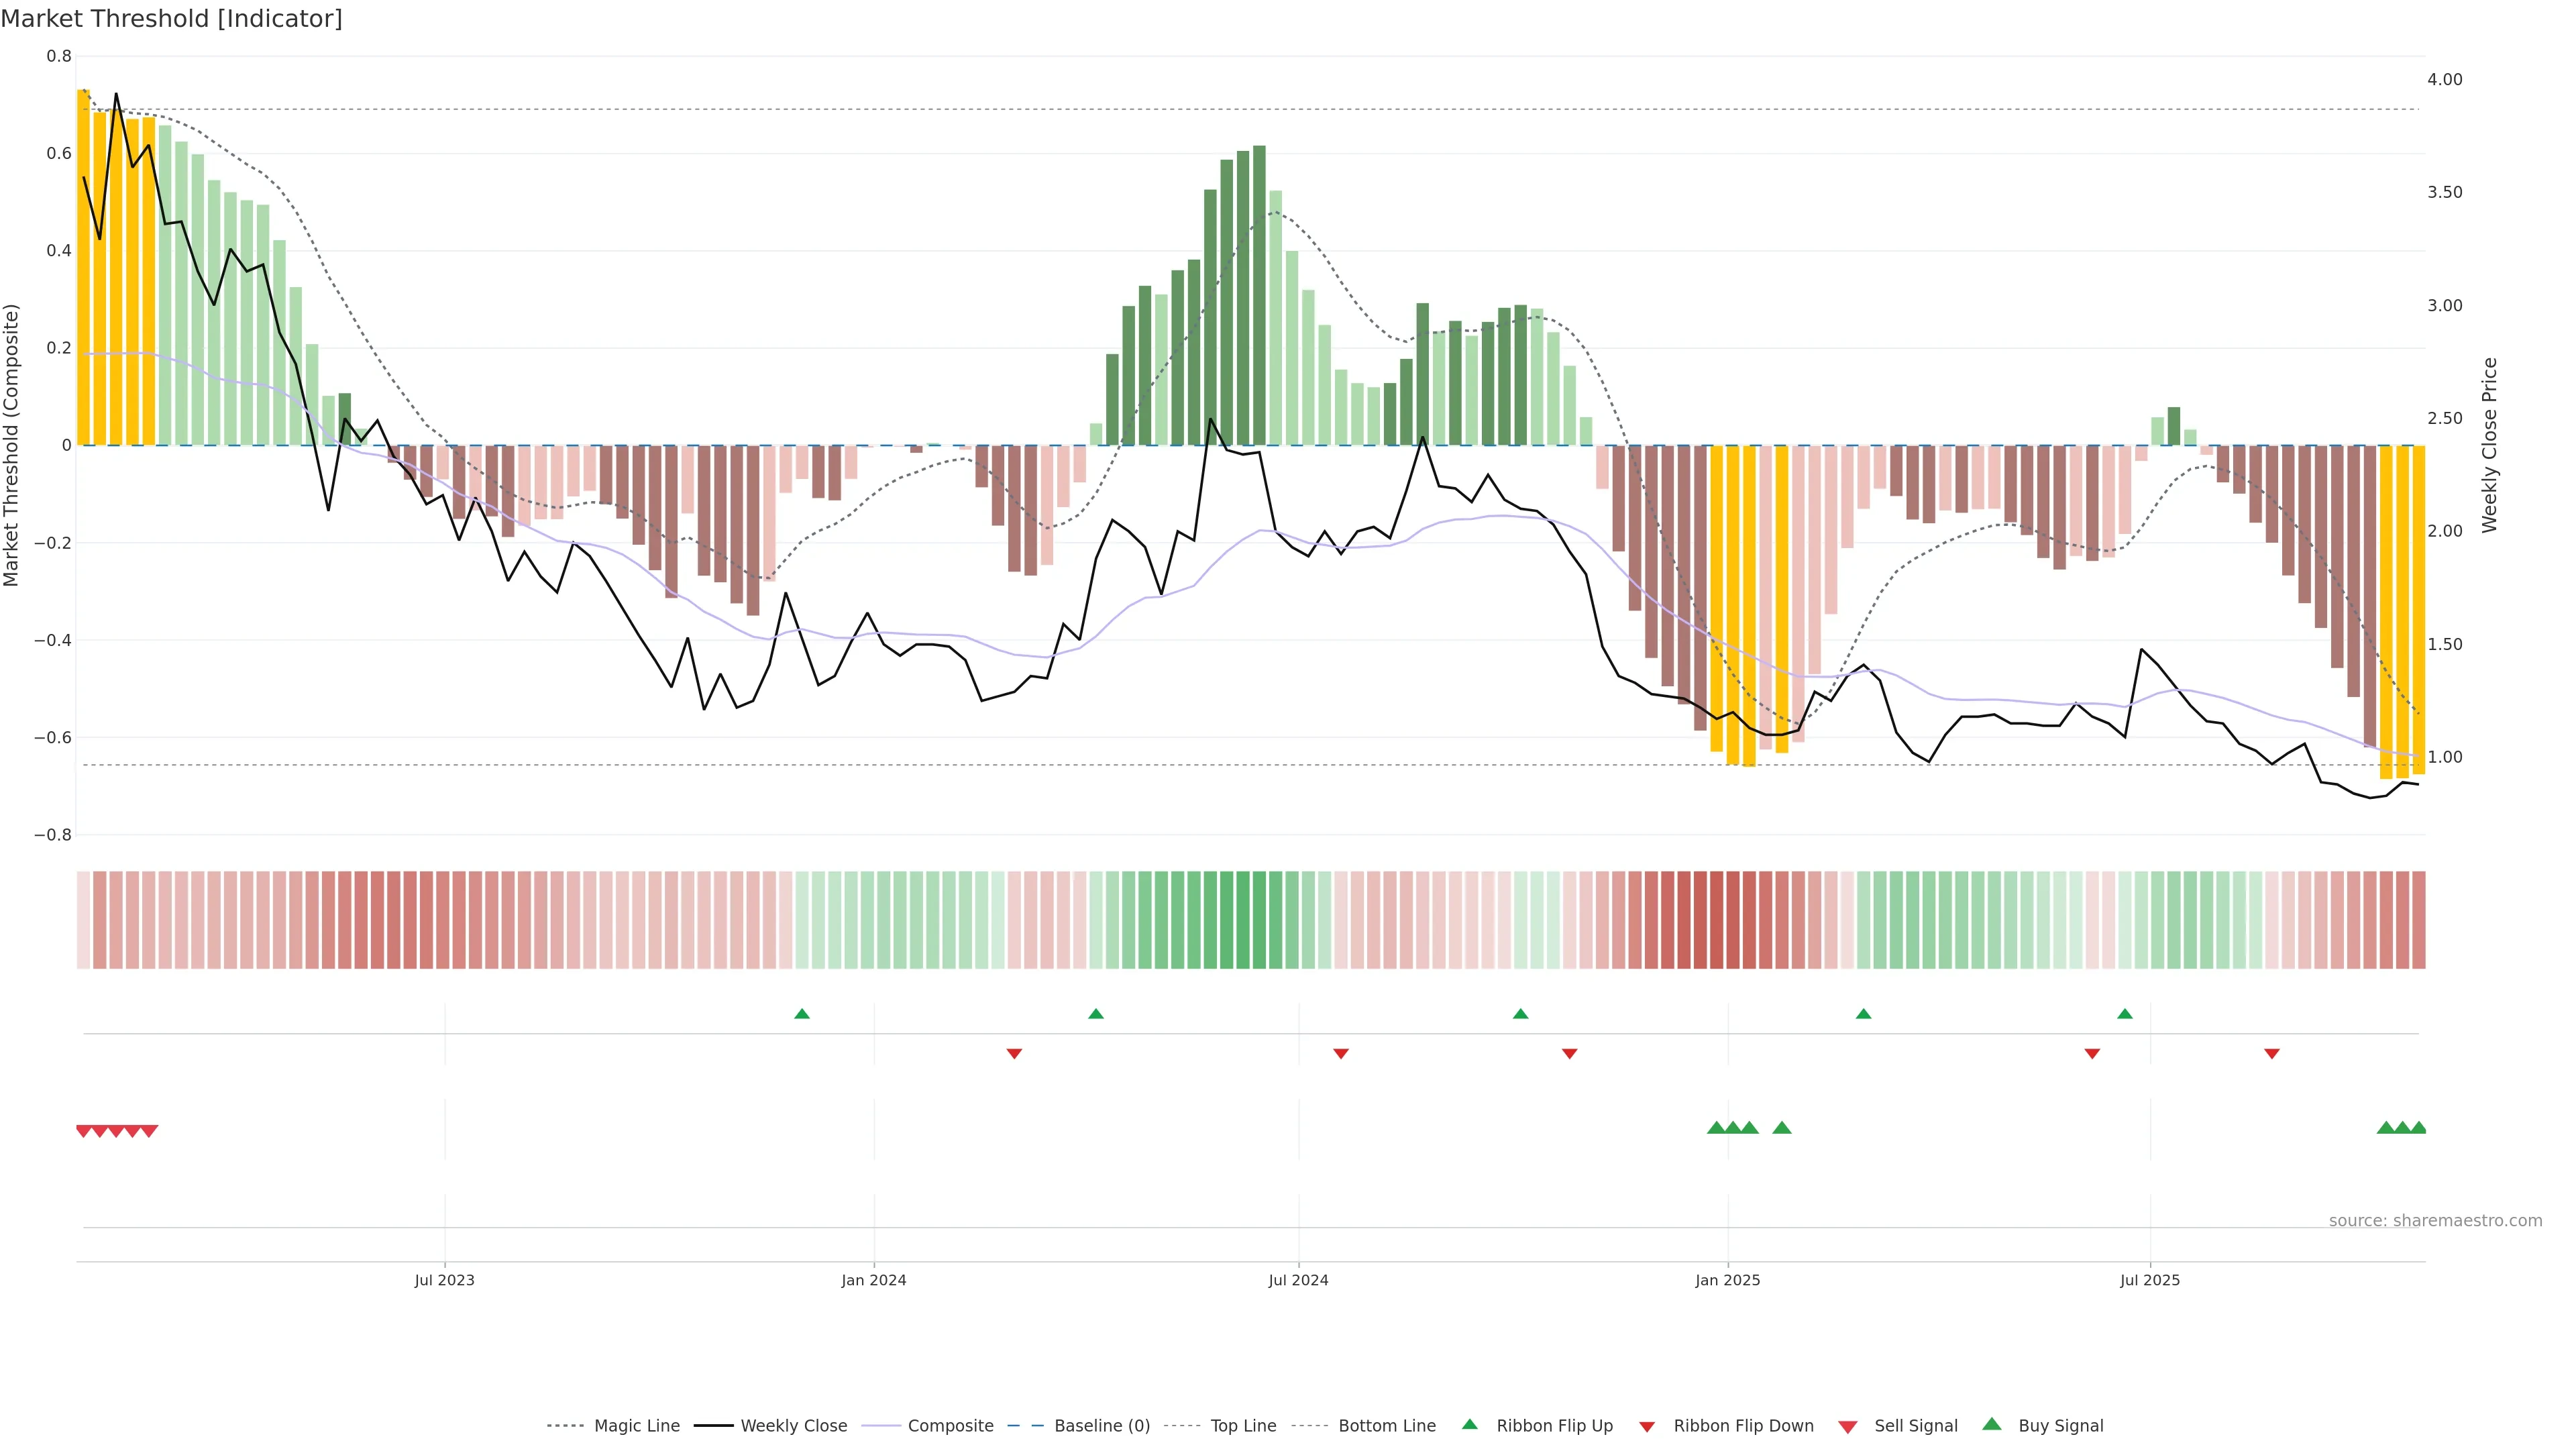This screenshot has height=1449, width=2576.
Task: Click the Ribbon Flip Down legend triangle
Action: (x=1647, y=1427)
